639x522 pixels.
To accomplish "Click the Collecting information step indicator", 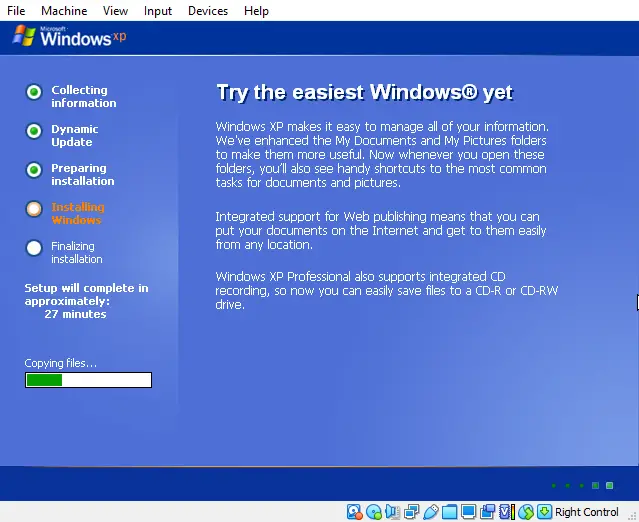I will tap(34, 92).
